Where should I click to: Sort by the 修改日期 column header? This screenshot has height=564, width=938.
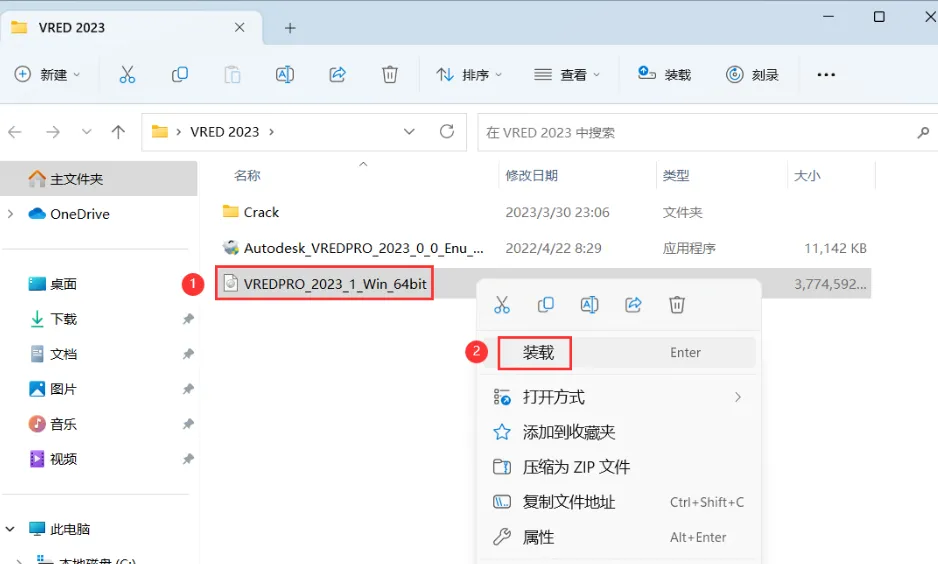coord(531,175)
